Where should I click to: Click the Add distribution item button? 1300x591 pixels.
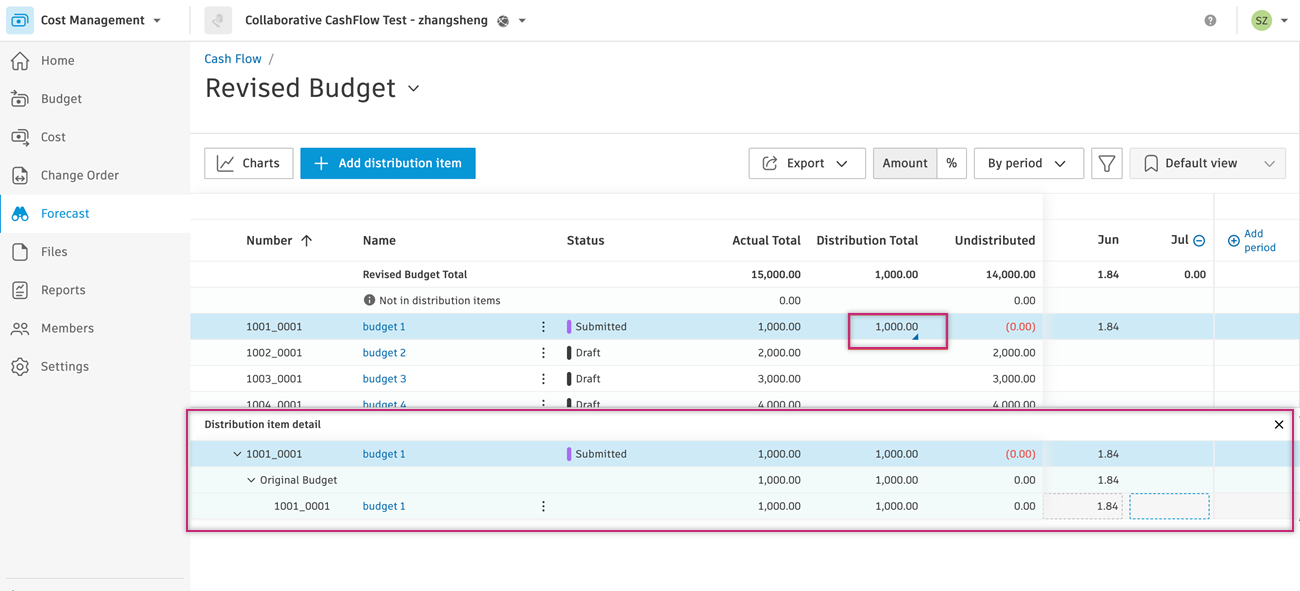[x=388, y=163]
